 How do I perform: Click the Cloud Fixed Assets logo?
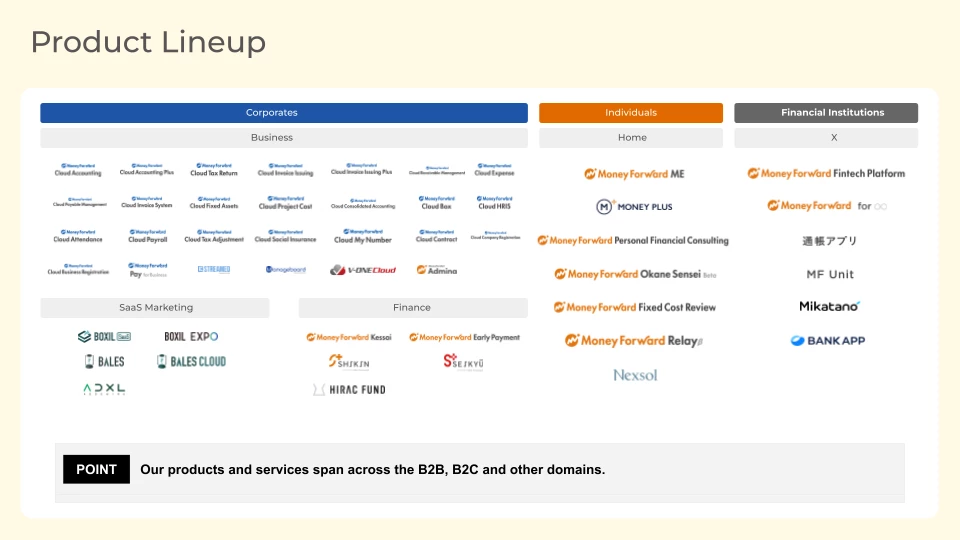pyautogui.click(x=214, y=203)
